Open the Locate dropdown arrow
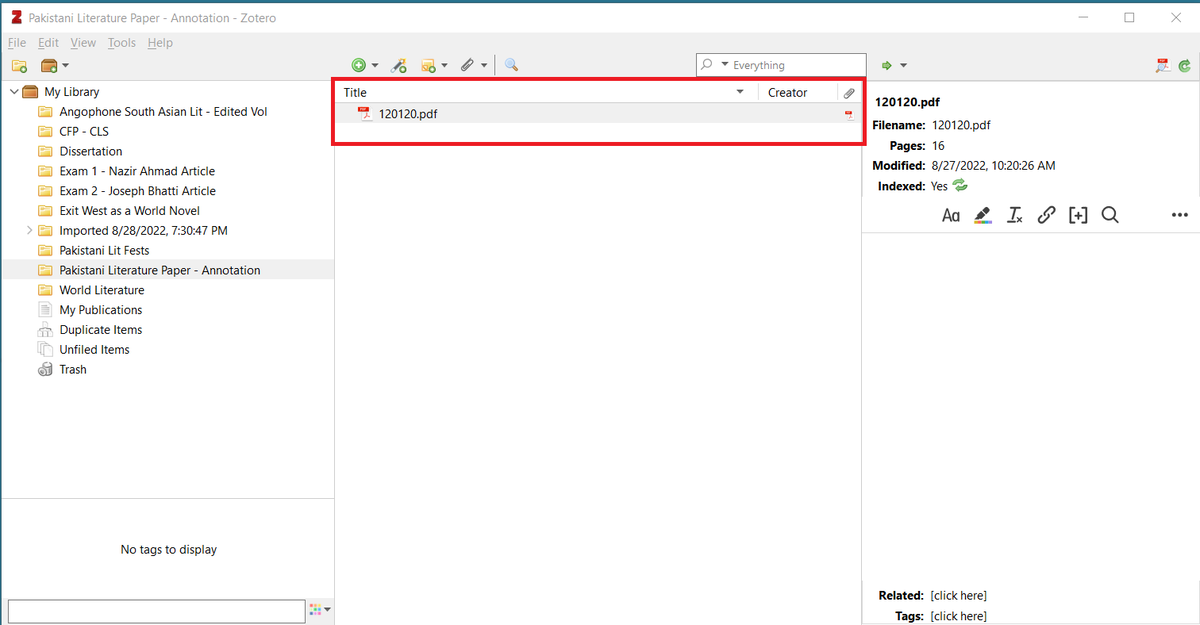Screen dimensions: 1200x625 [903, 65]
